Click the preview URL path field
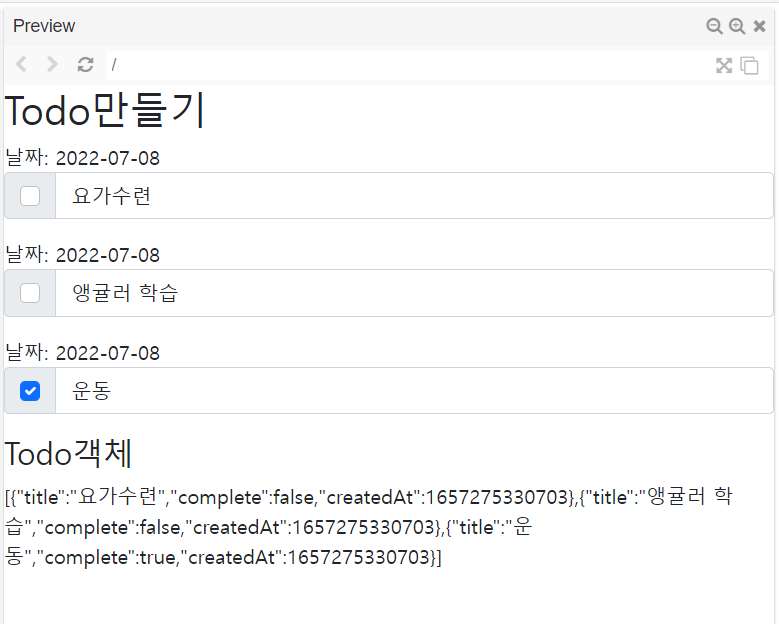Screen dimensions: 779x624 click(400, 65)
